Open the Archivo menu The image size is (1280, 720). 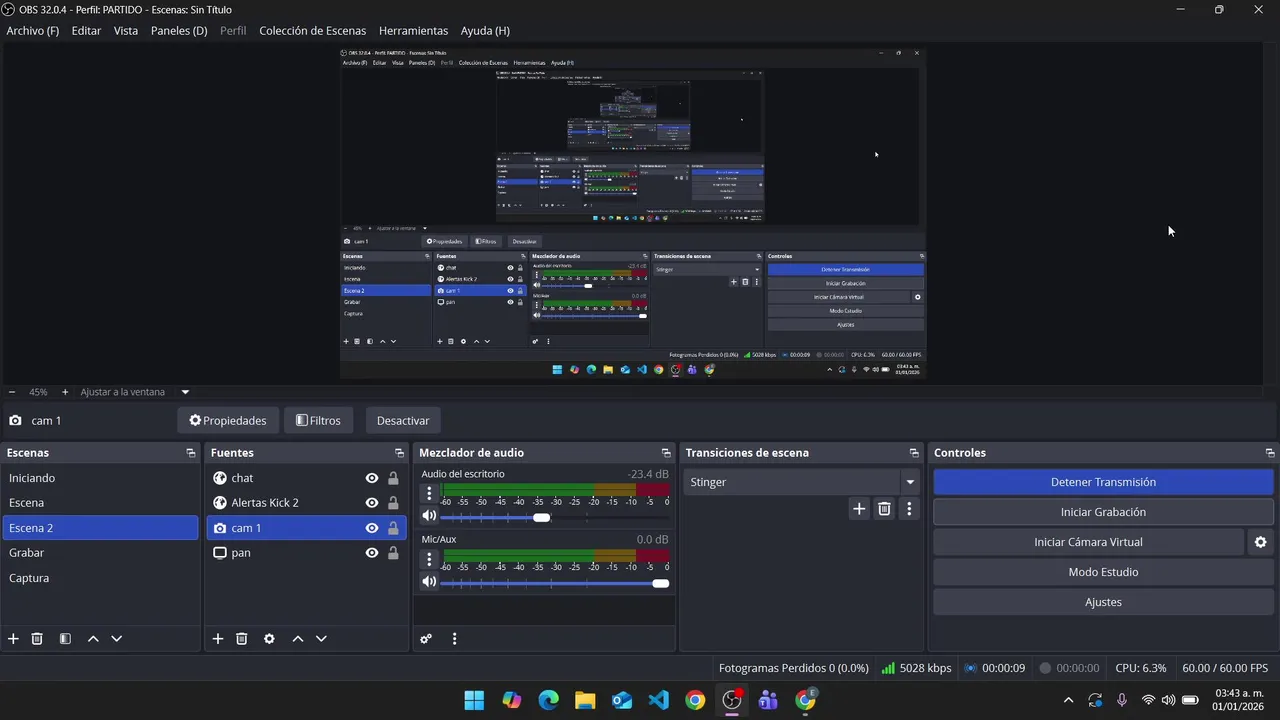(33, 31)
